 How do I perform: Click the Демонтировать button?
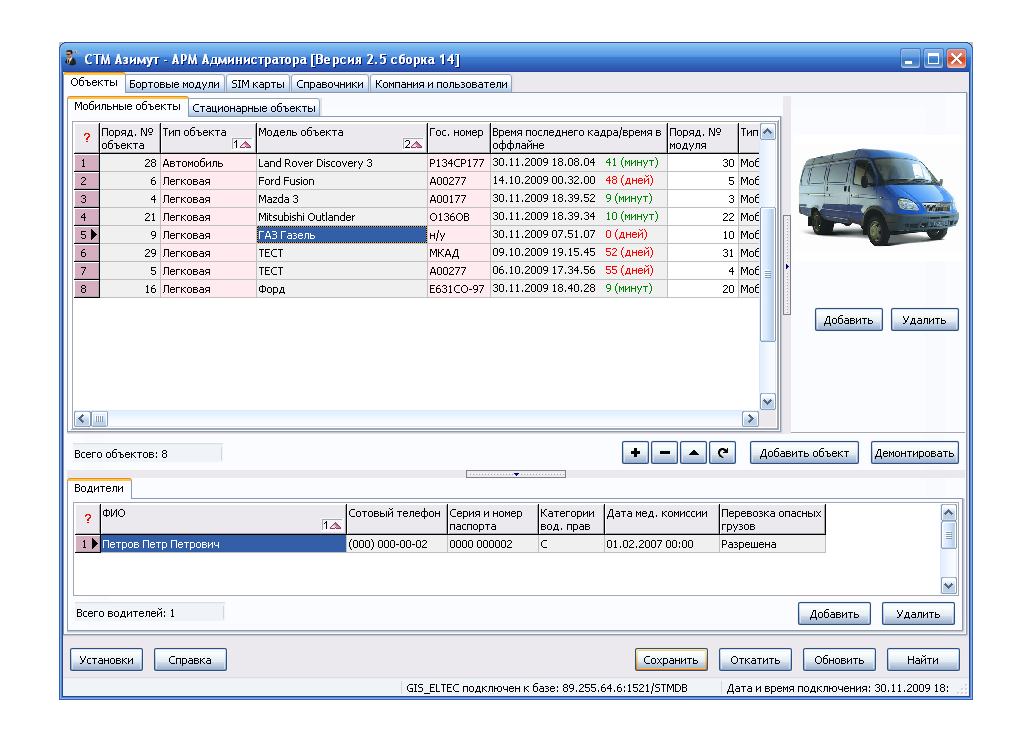(914, 453)
